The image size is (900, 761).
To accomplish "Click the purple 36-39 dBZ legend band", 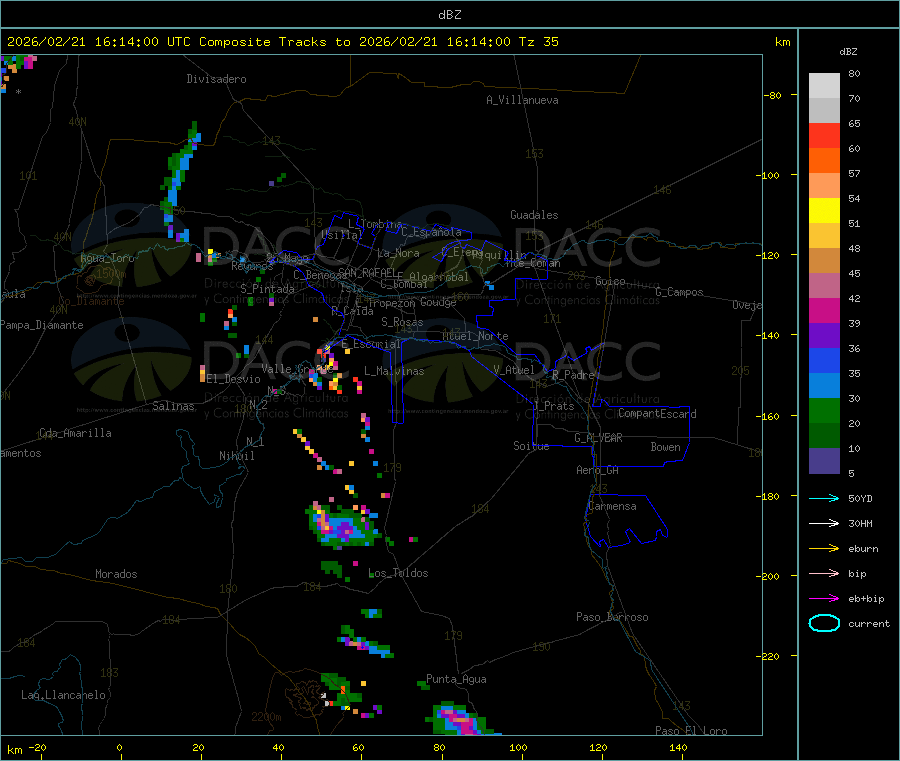I will [824, 336].
